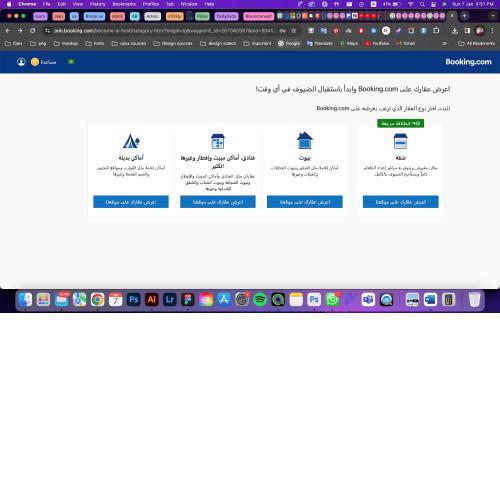Open the YouTube bookmark

(377, 43)
